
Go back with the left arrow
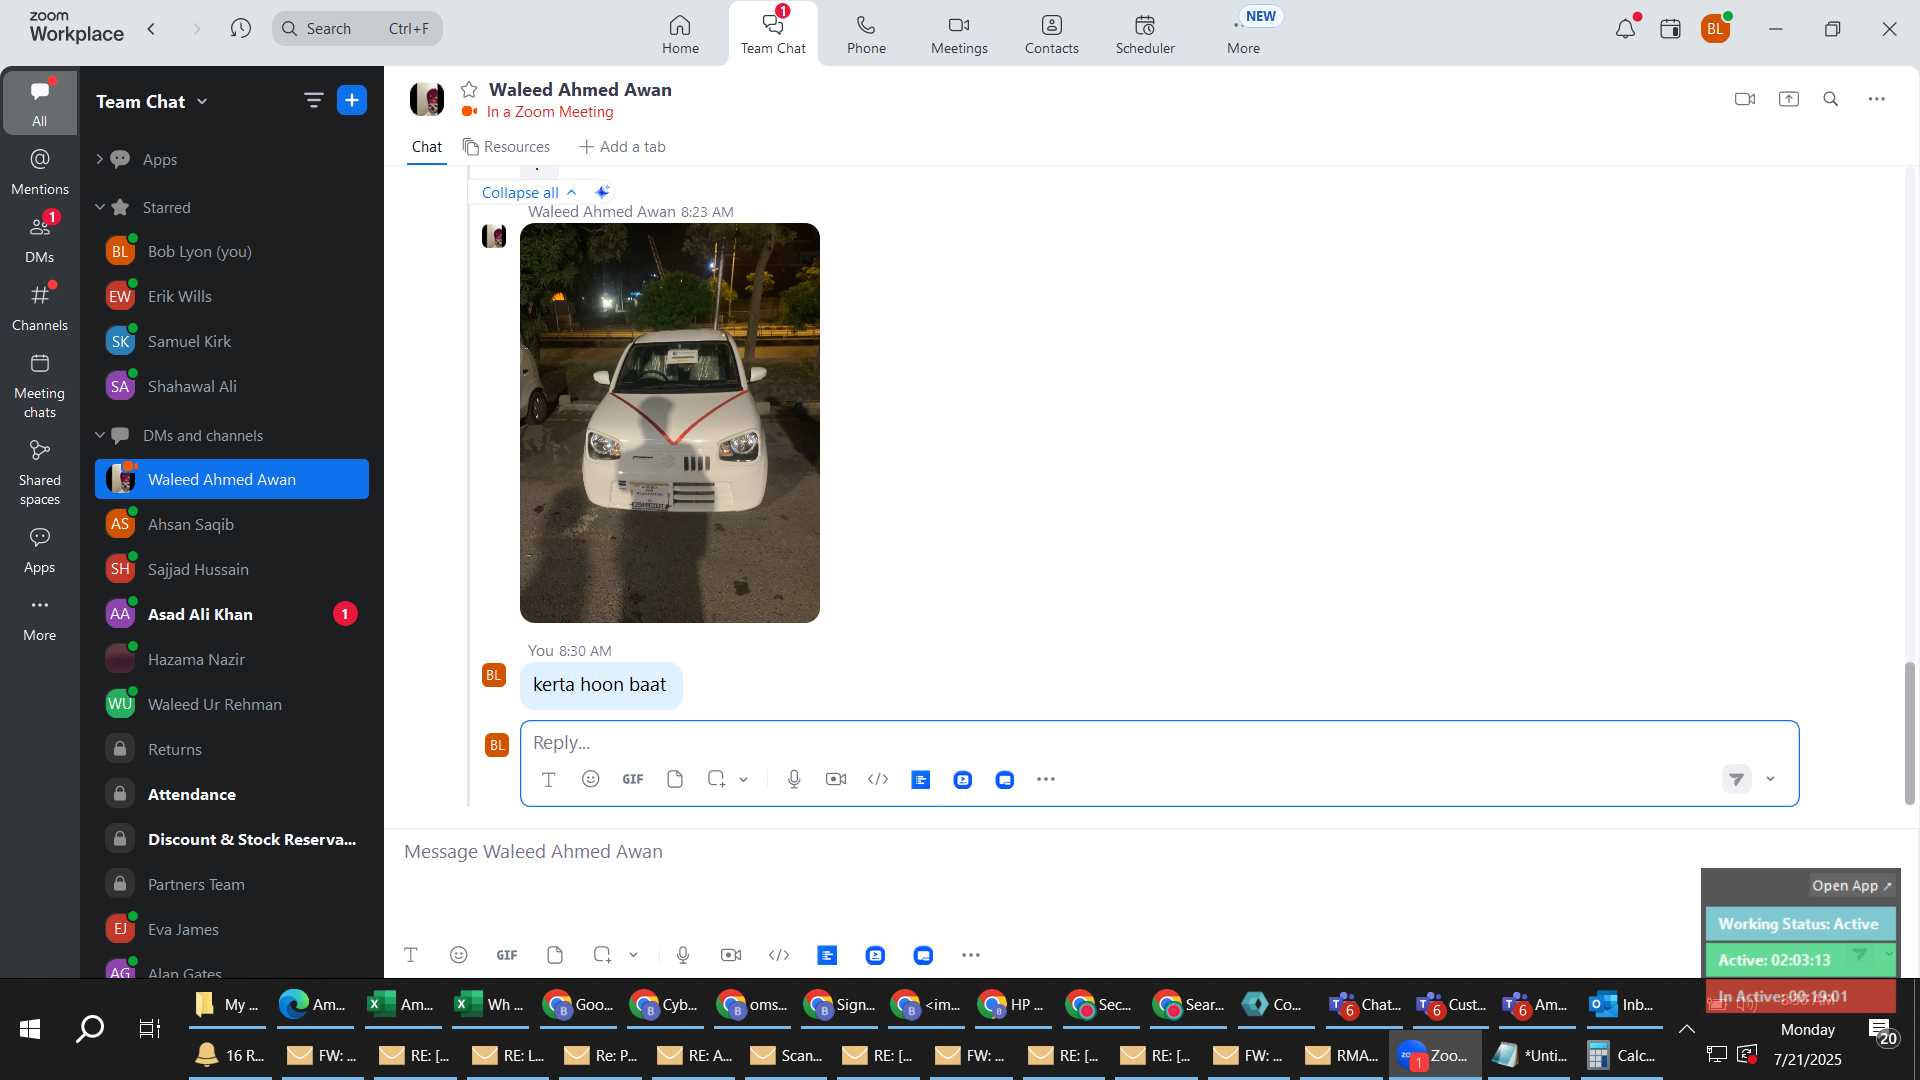151,28
